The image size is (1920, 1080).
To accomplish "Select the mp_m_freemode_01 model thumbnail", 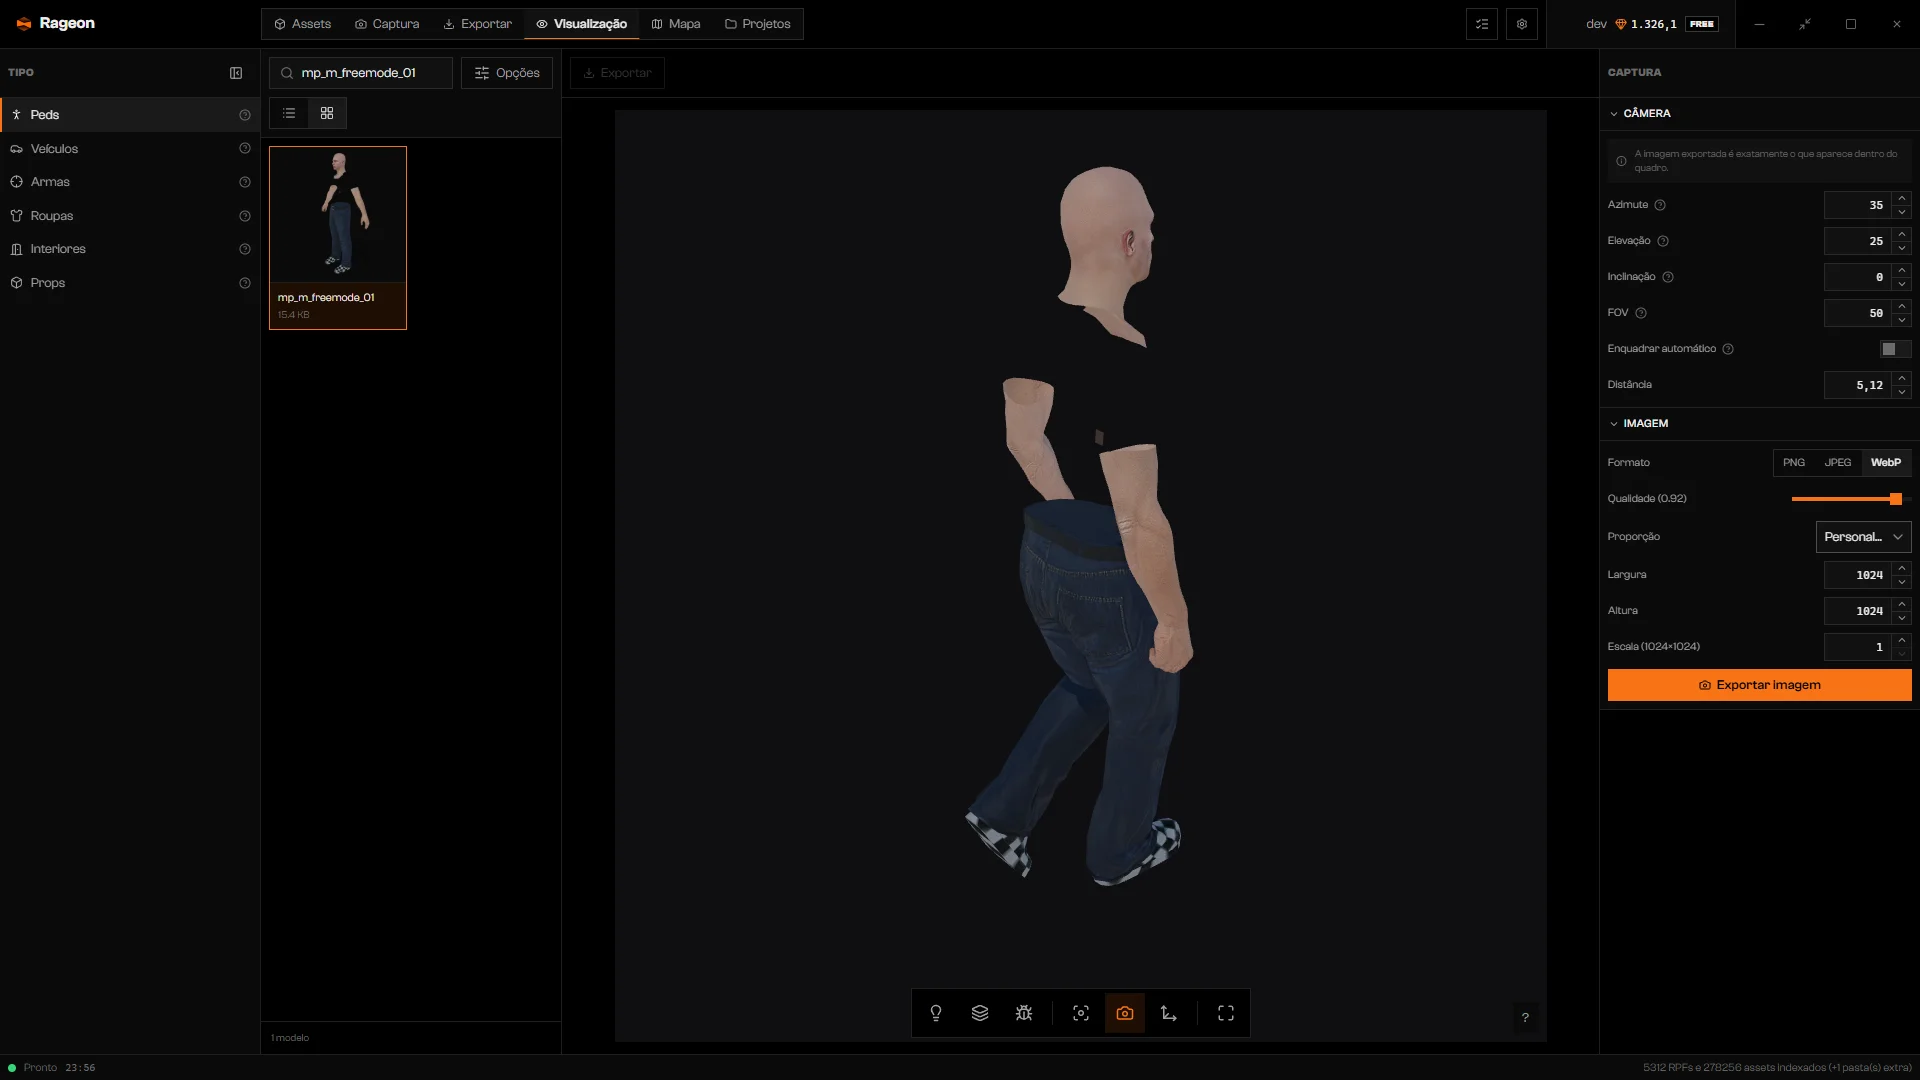I will coord(338,238).
